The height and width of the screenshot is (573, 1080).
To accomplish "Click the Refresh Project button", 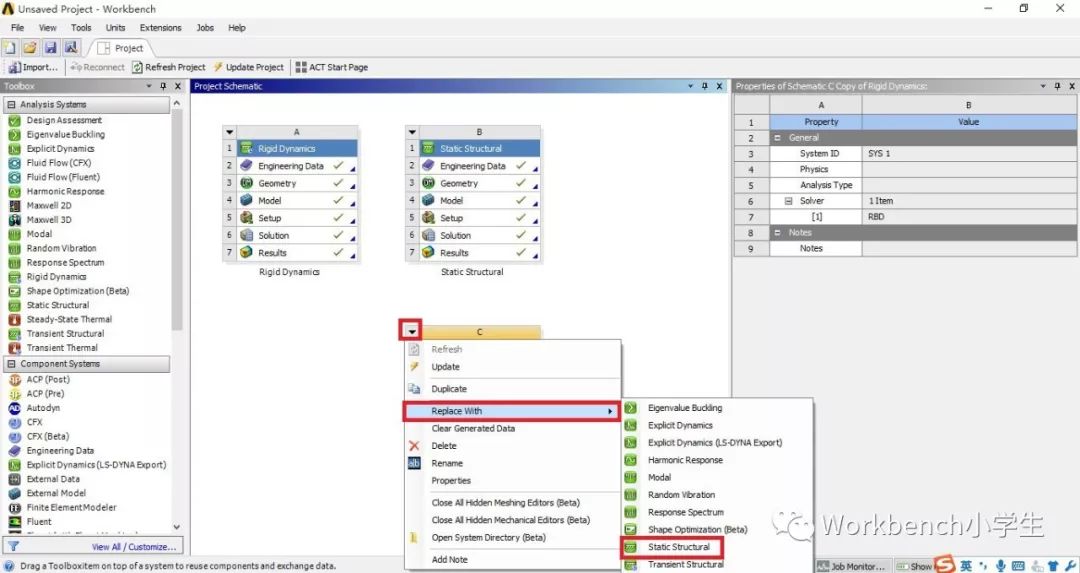I will pyautogui.click(x=169, y=67).
